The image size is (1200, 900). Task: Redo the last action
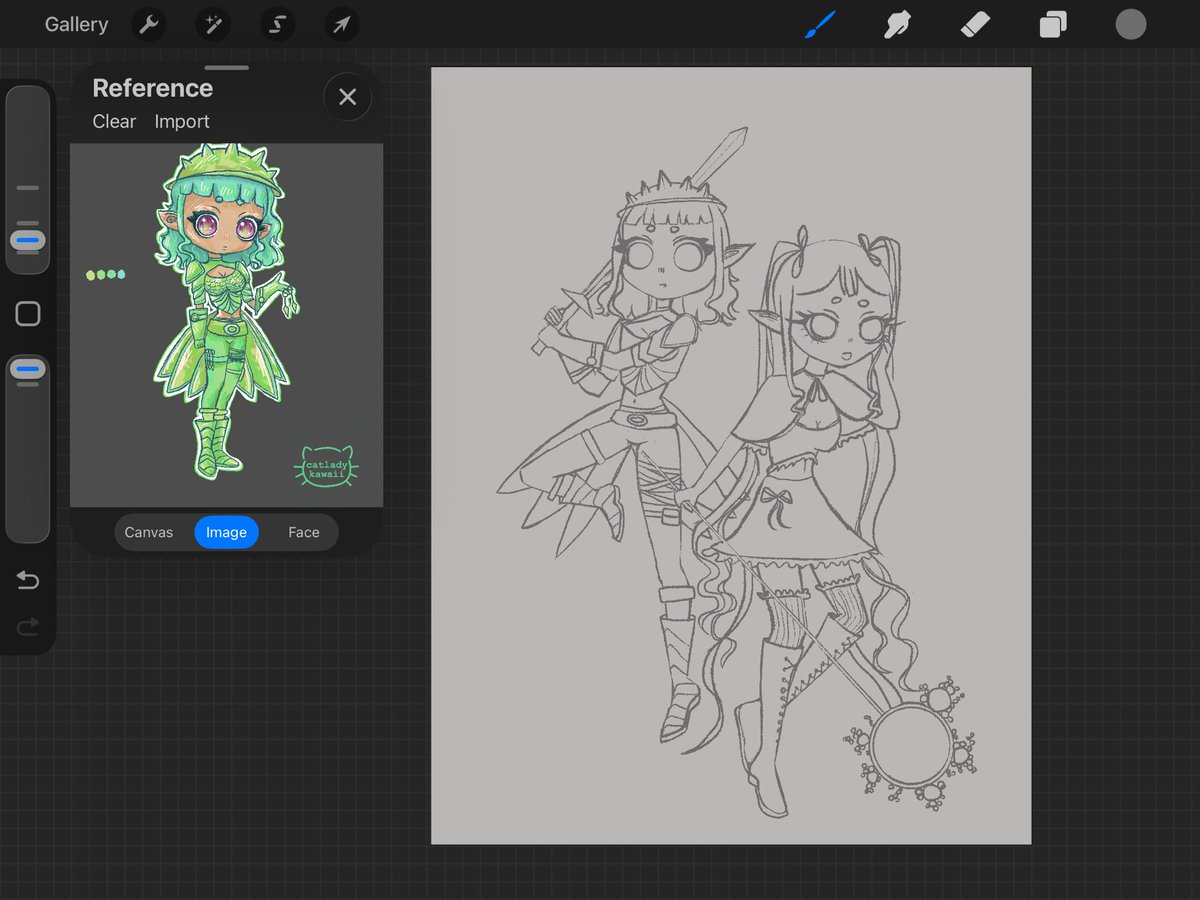point(28,626)
